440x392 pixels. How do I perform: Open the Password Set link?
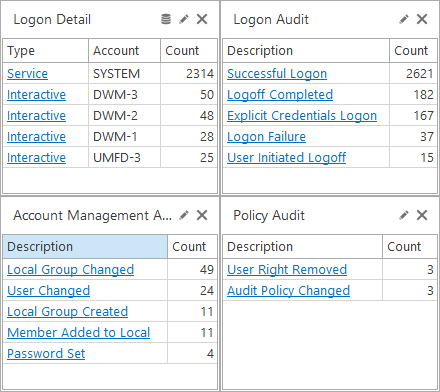pos(46,354)
